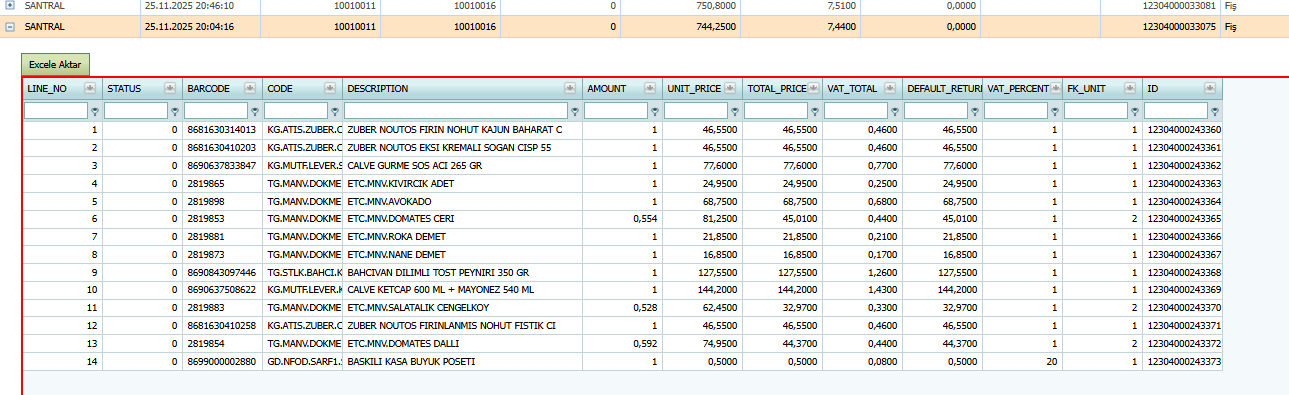
Task: Open the filter funnel for AMOUNT column
Action: [655, 111]
